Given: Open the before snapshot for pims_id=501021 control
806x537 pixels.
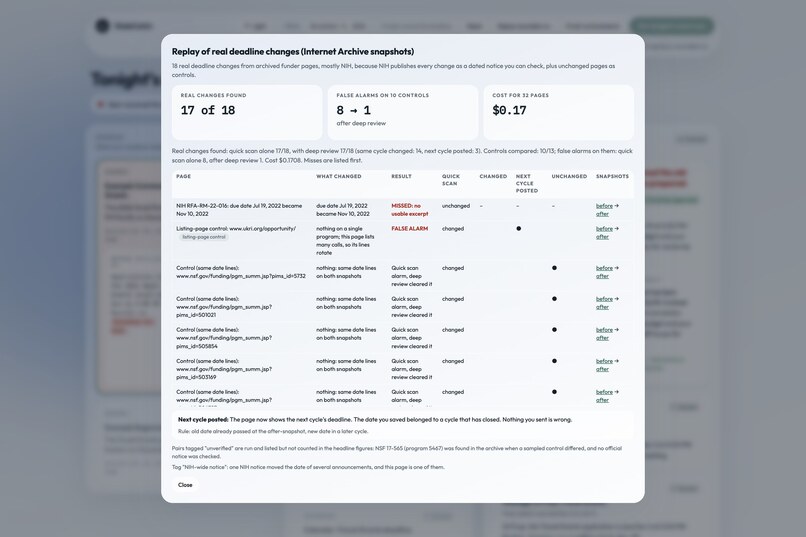Looking at the screenshot, I should [x=604, y=299].
